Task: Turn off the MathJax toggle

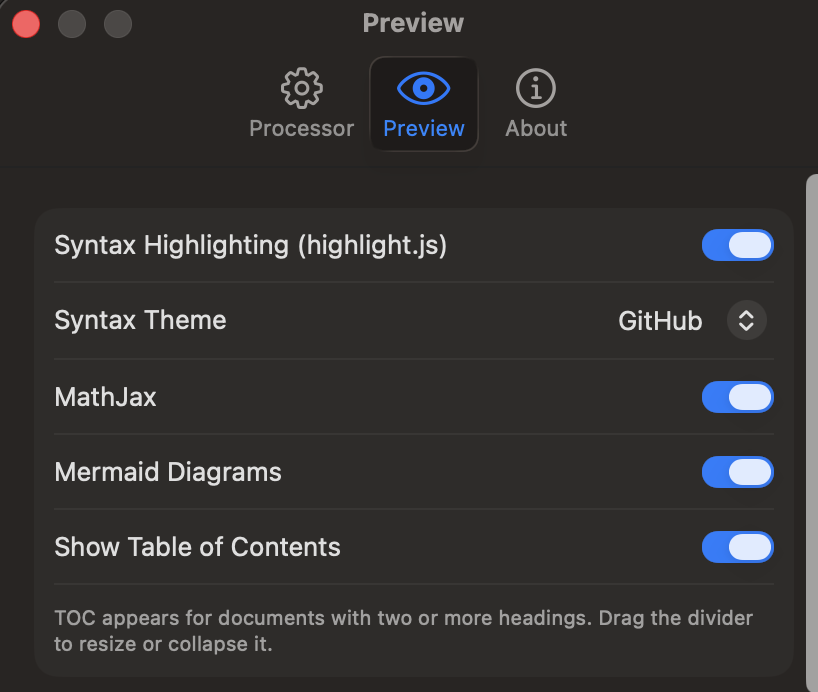Action: 738,397
